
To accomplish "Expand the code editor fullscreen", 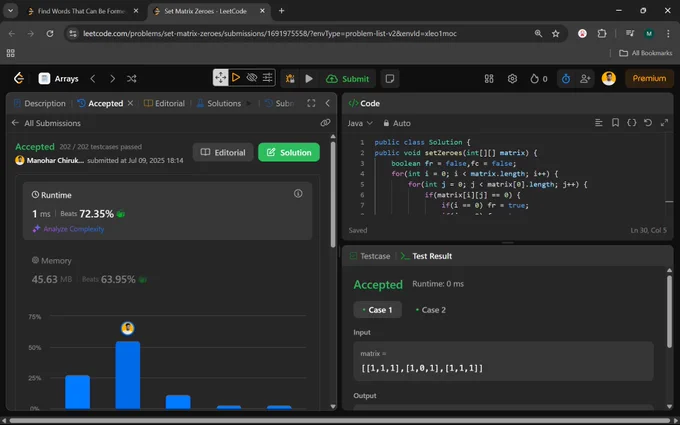I will click(x=664, y=123).
